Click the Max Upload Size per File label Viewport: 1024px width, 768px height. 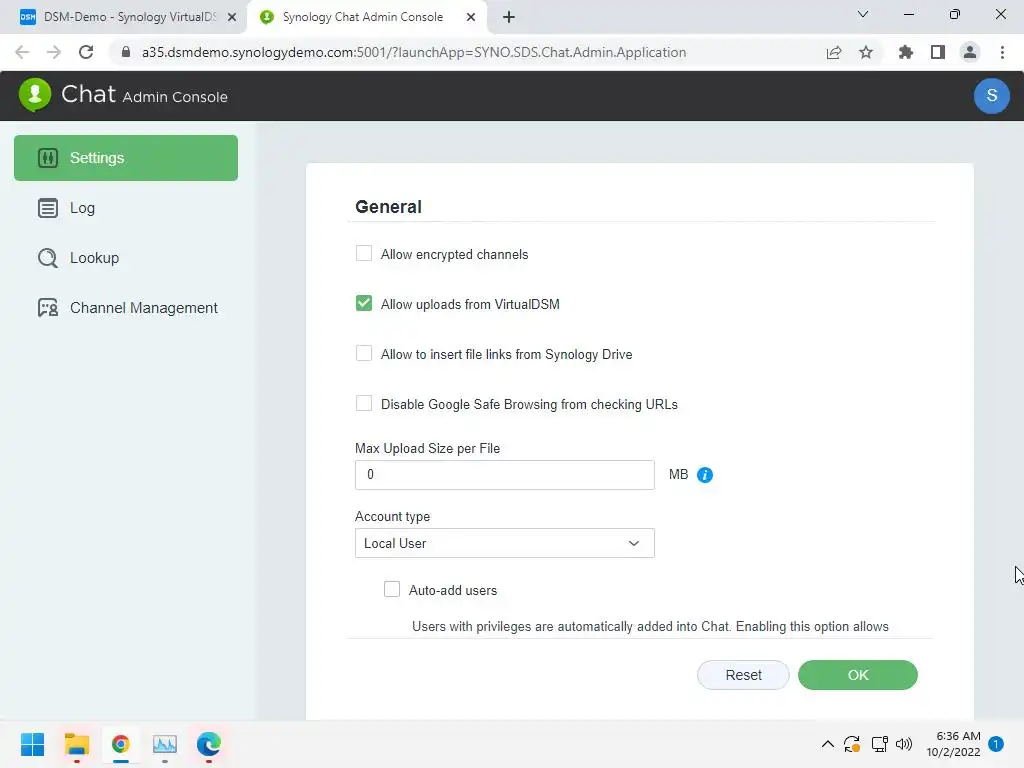[x=428, y=449]
